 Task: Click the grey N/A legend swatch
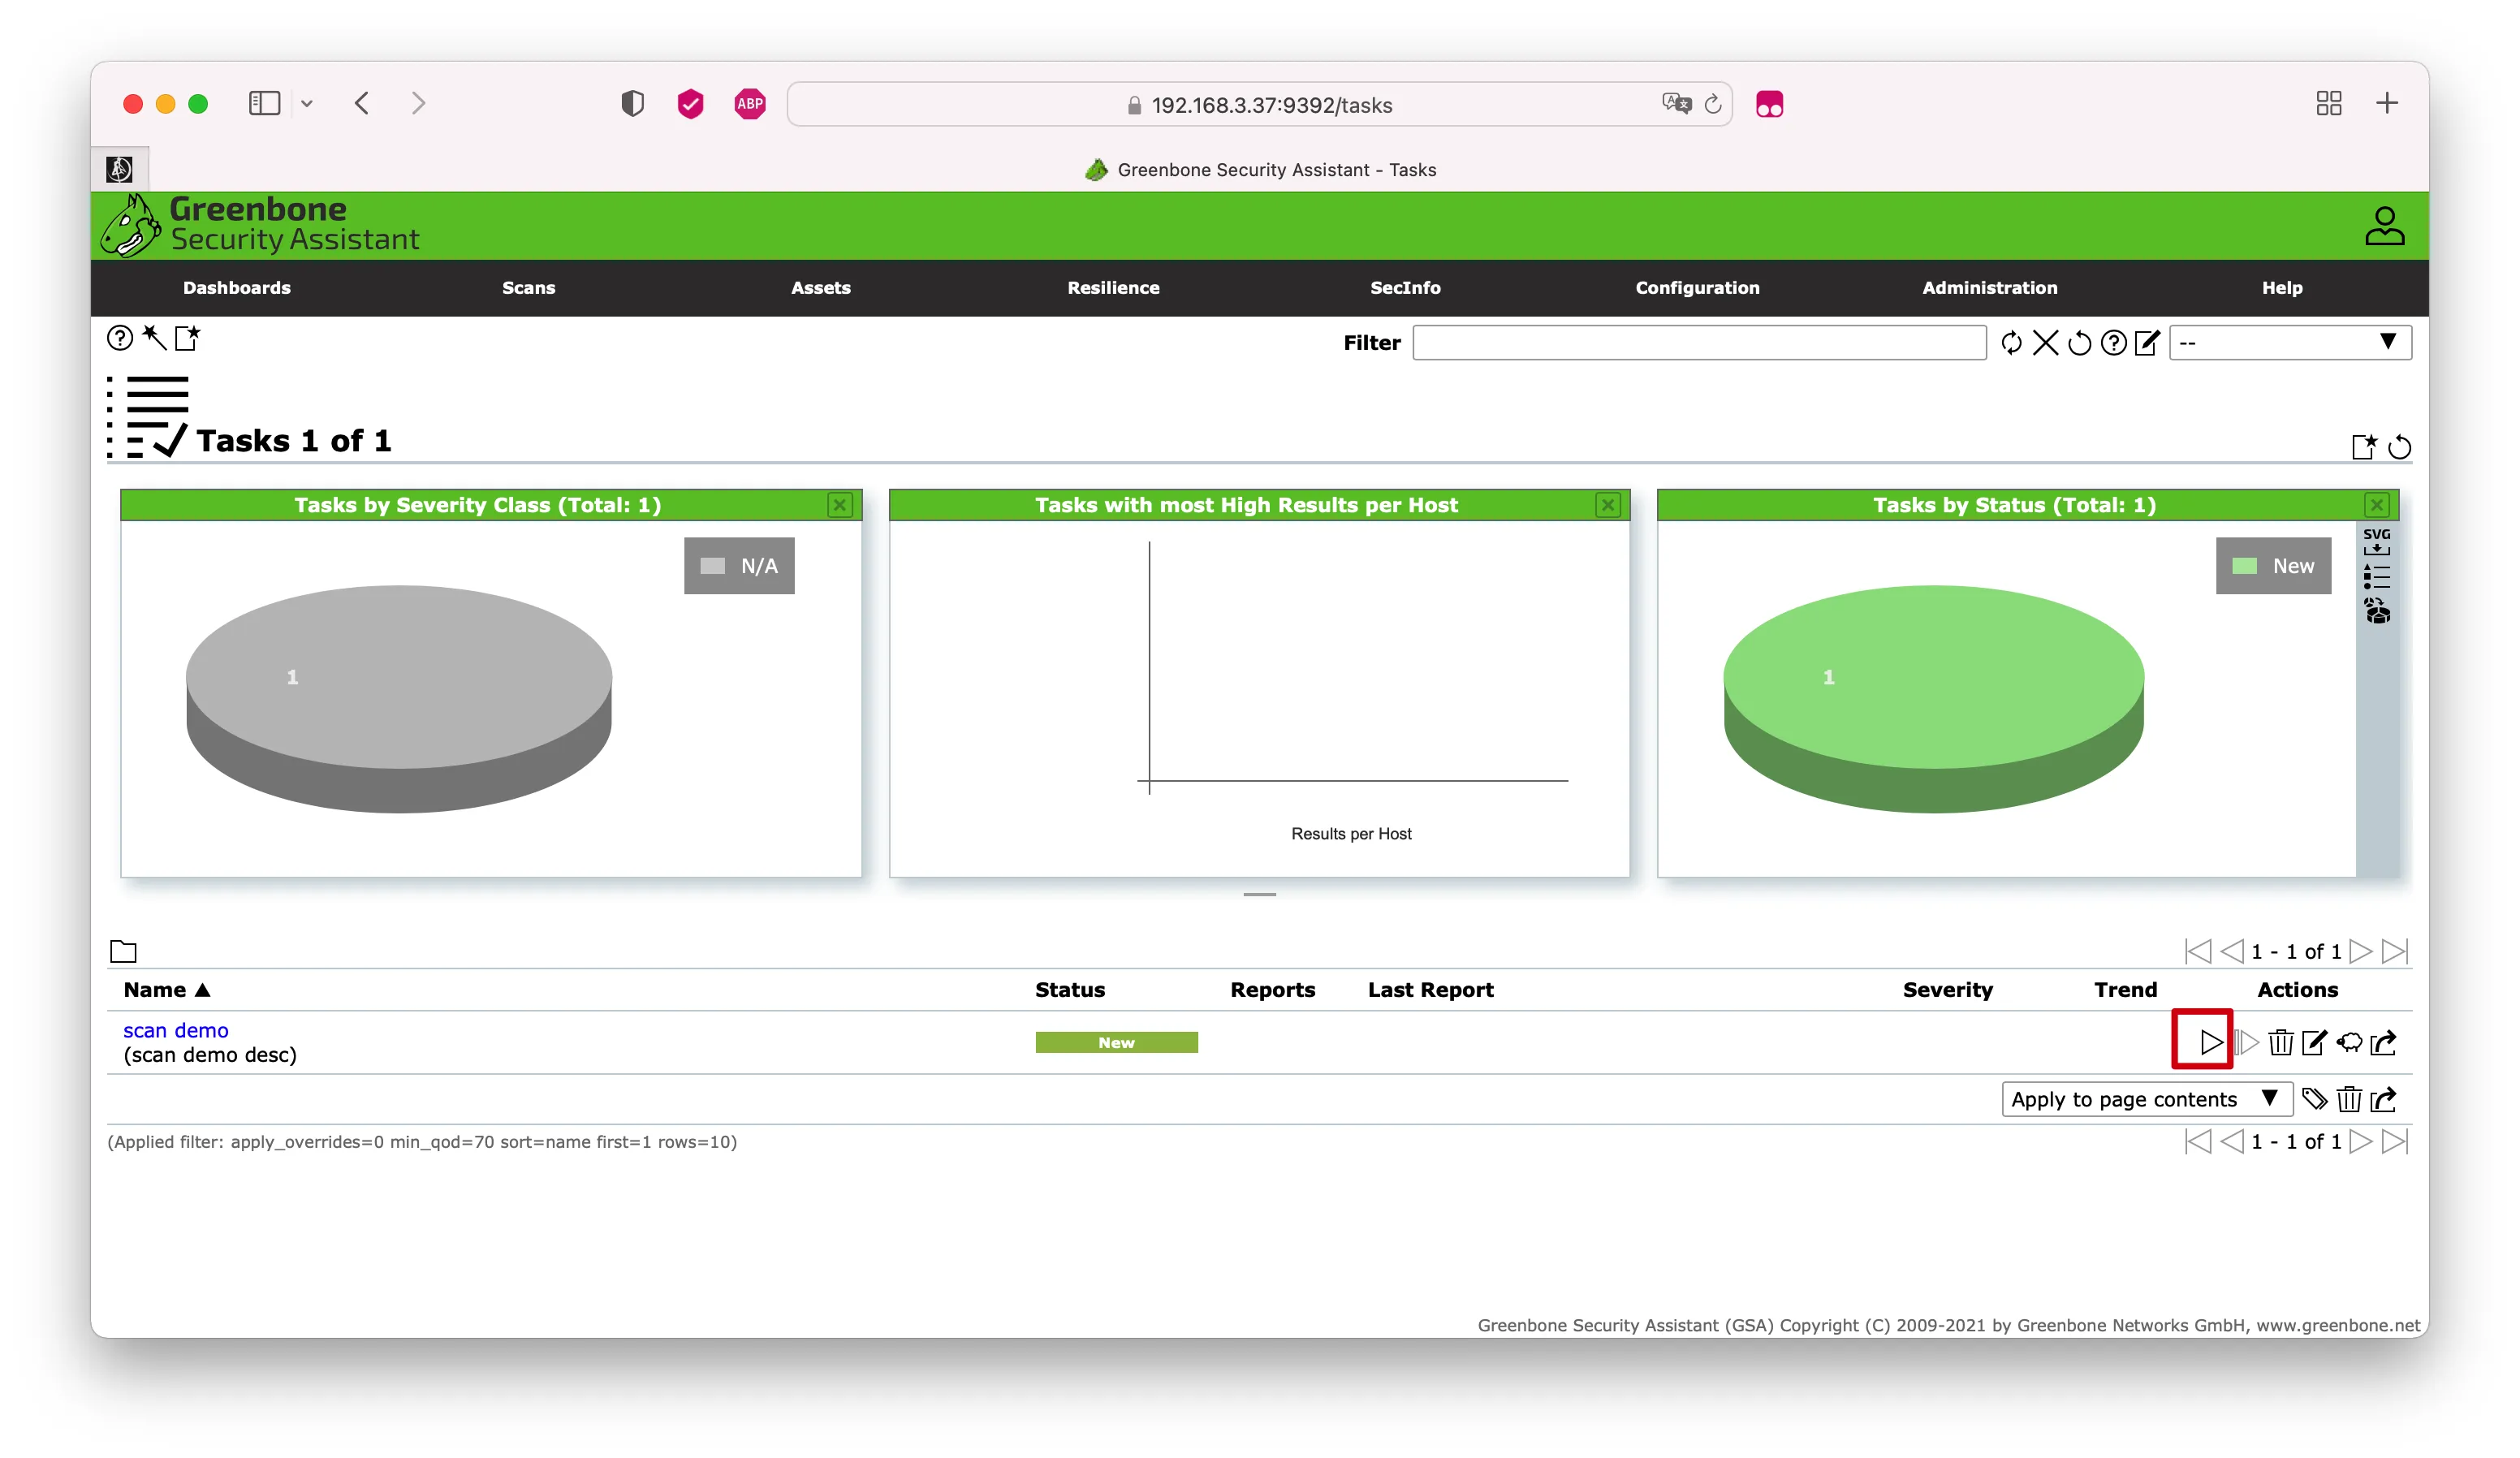pyautogui.click(x=712, y=566)
